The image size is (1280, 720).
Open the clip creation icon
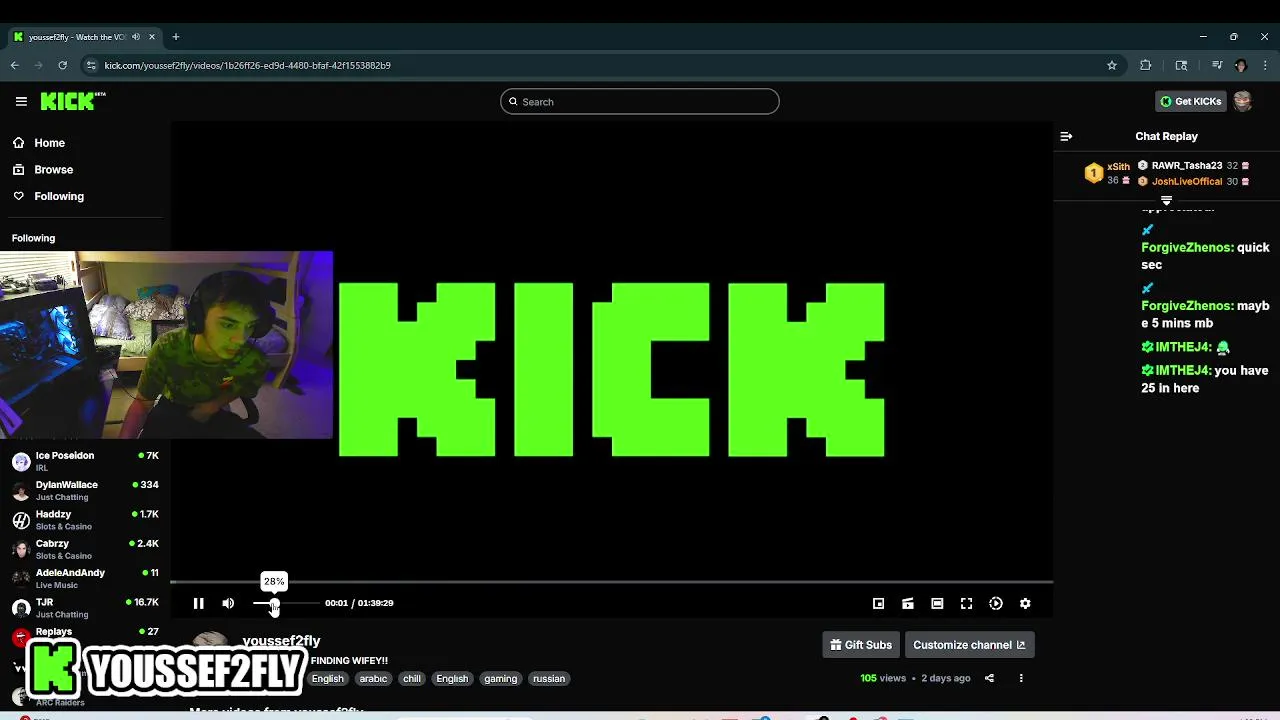(908, 603)
